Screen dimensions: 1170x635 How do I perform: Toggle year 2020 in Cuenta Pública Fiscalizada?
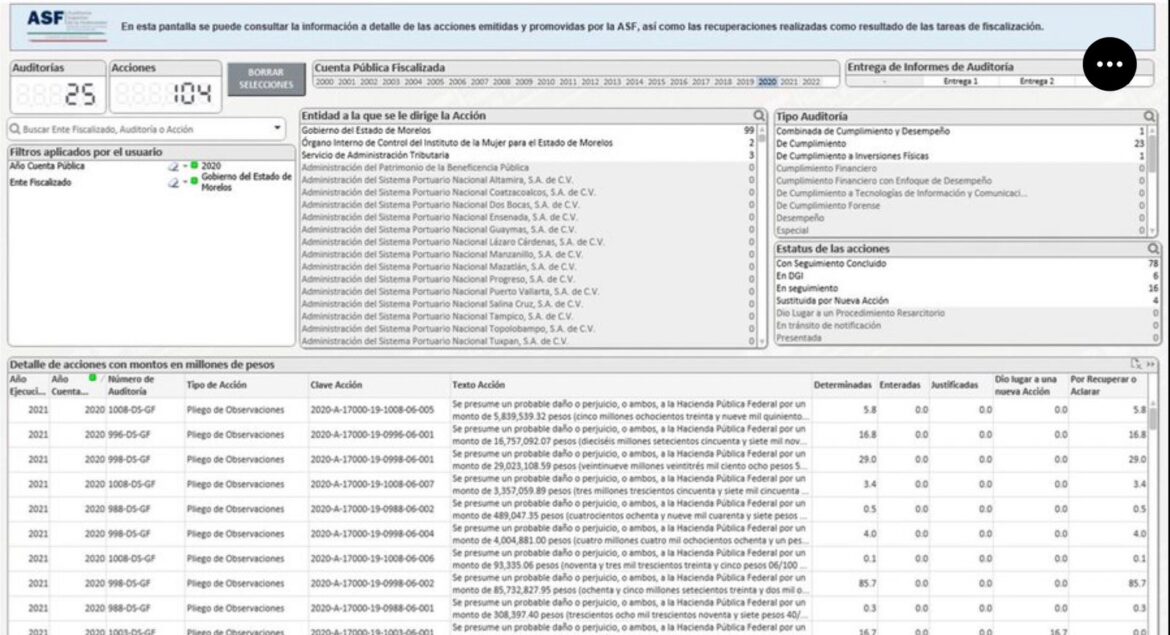tap(767, 82)
